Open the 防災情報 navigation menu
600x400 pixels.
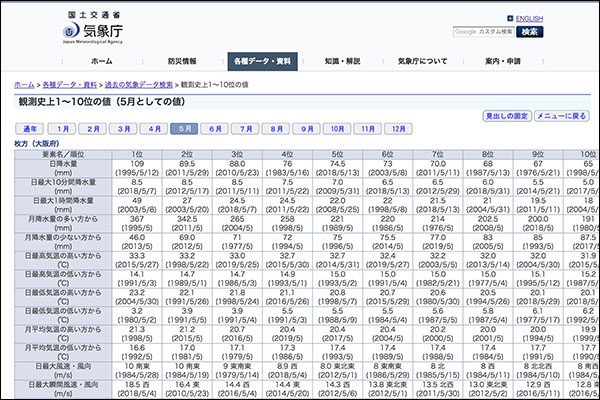click(x=182, y=61)
